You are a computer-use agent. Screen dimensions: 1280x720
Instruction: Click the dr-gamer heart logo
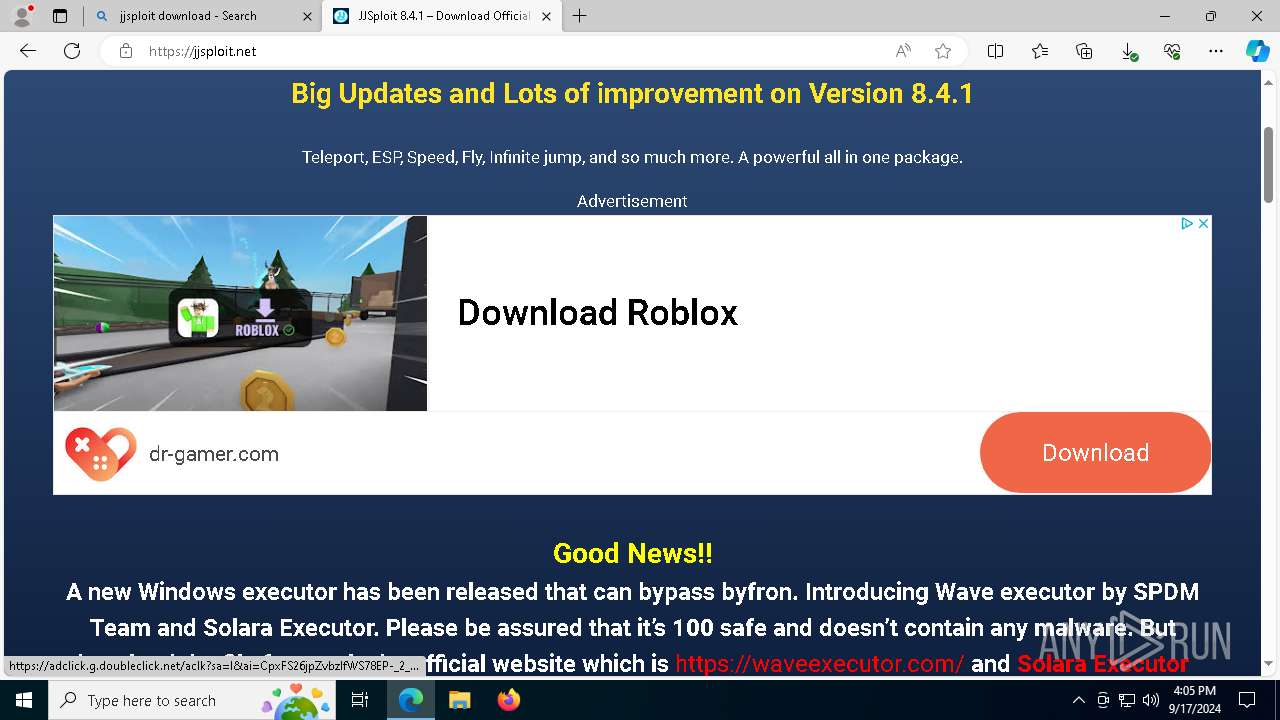(x=100, y=454)
